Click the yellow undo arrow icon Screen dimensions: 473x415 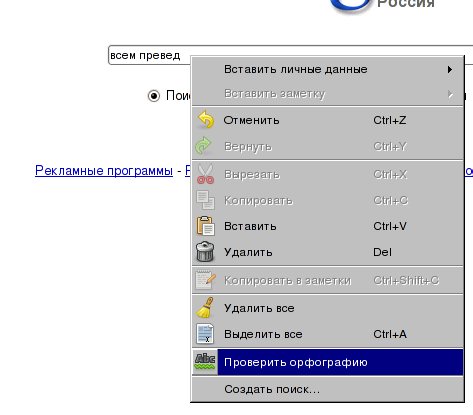tap(205, 120)
